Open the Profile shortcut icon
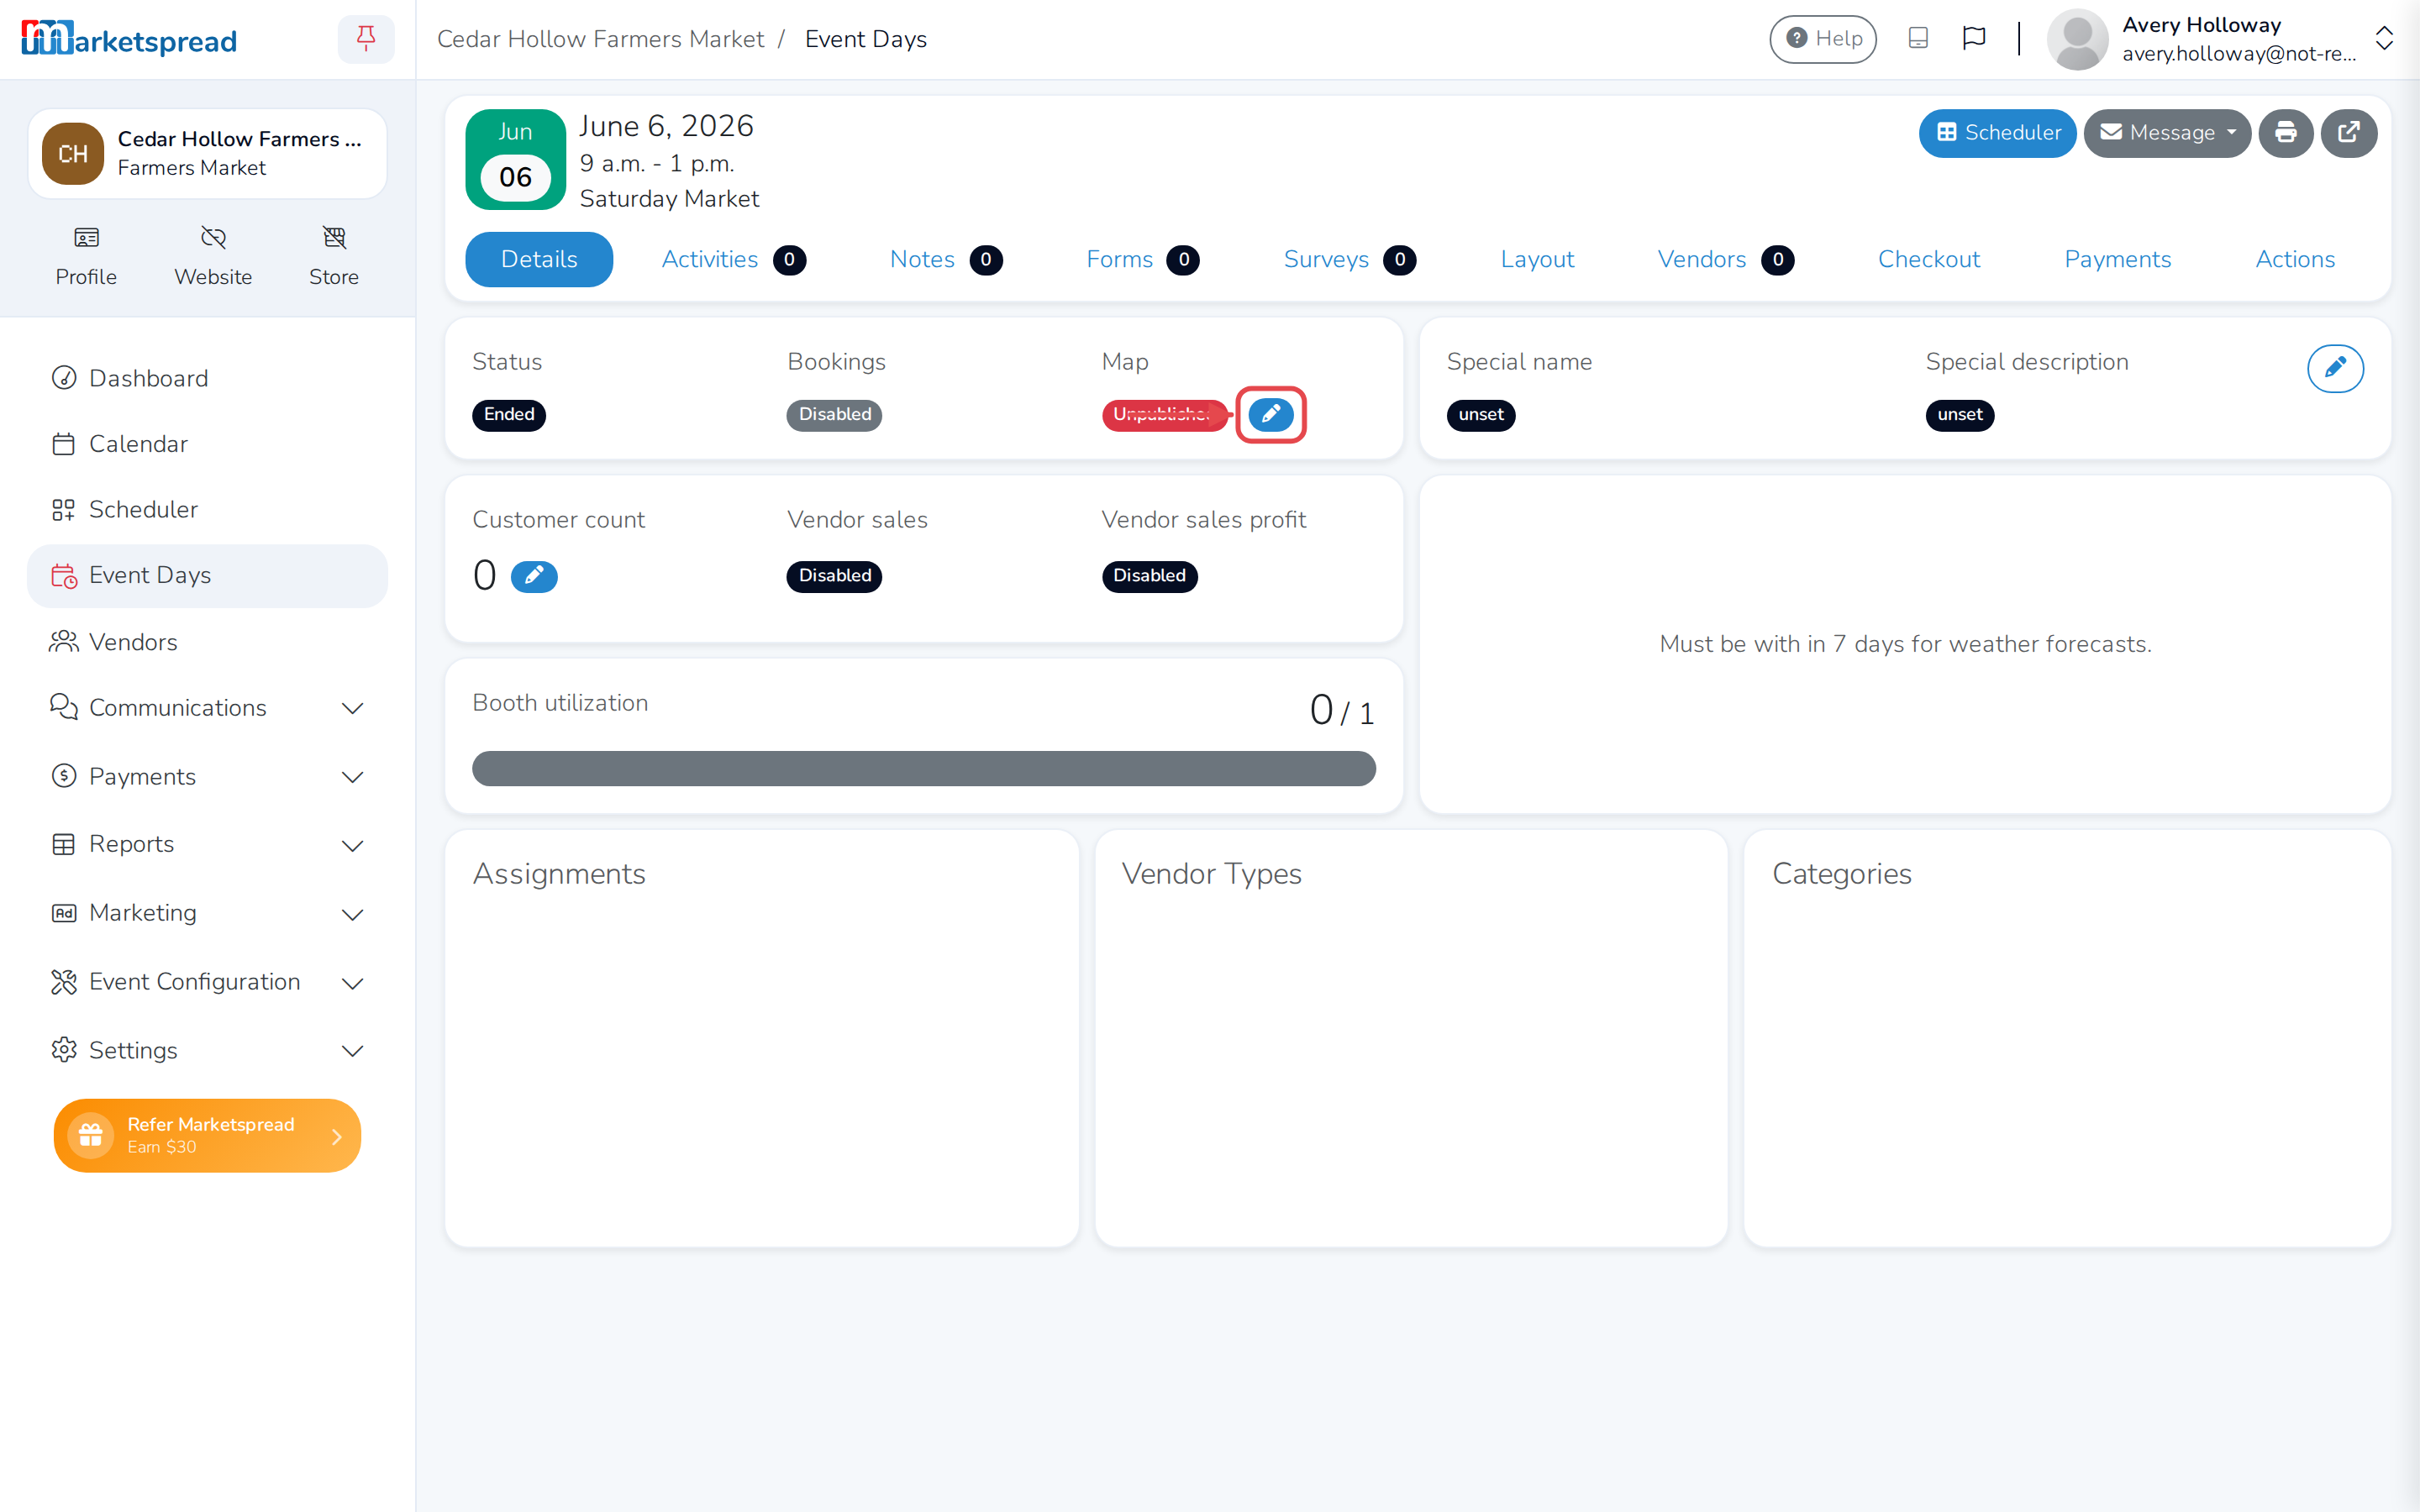The width and height of the screenshot is (2420, 1512). pos(86,238)
